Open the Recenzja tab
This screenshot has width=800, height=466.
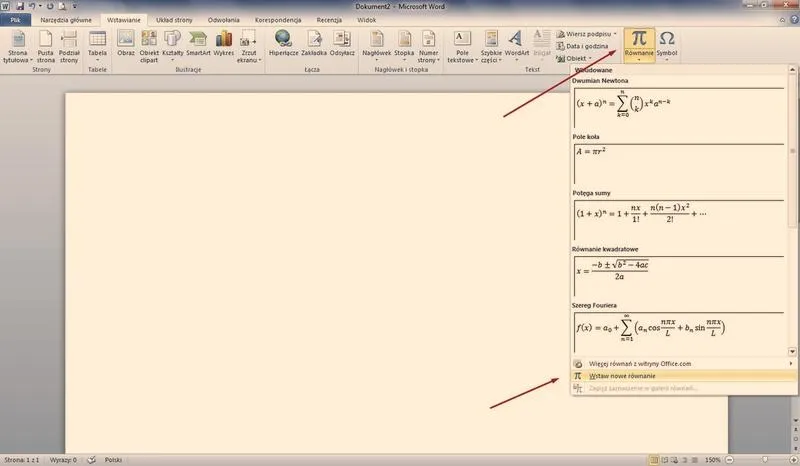pos(329,20)
